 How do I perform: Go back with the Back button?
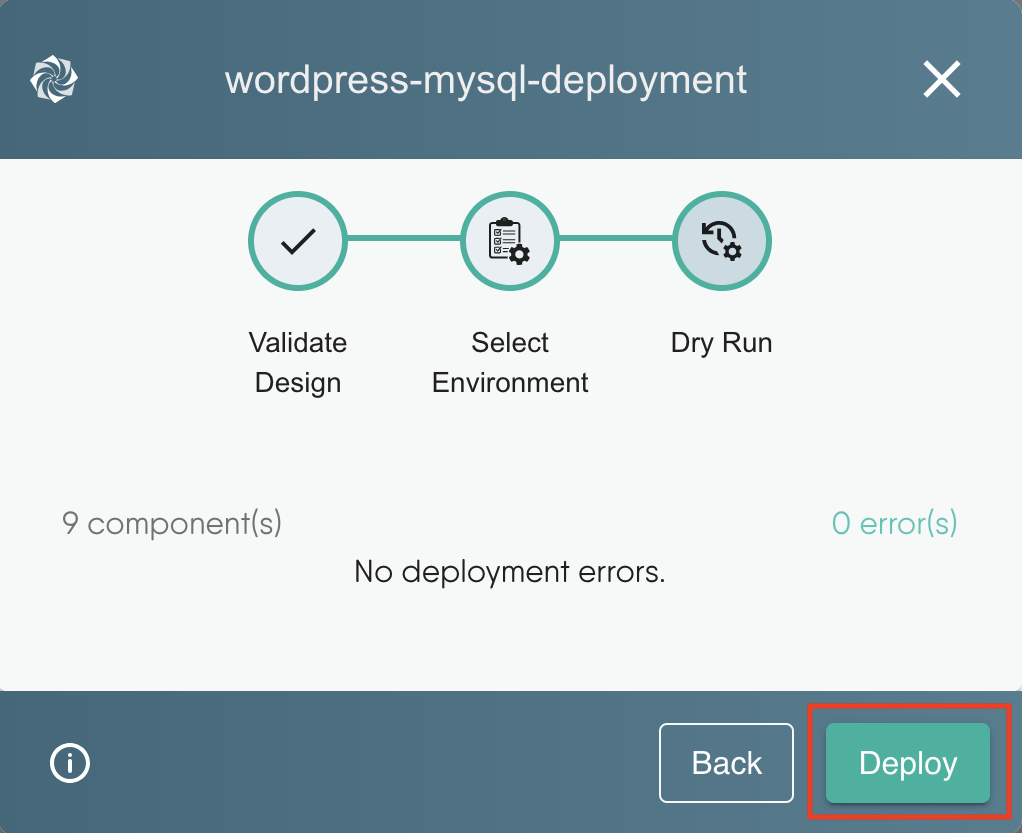tap(726, 762)
